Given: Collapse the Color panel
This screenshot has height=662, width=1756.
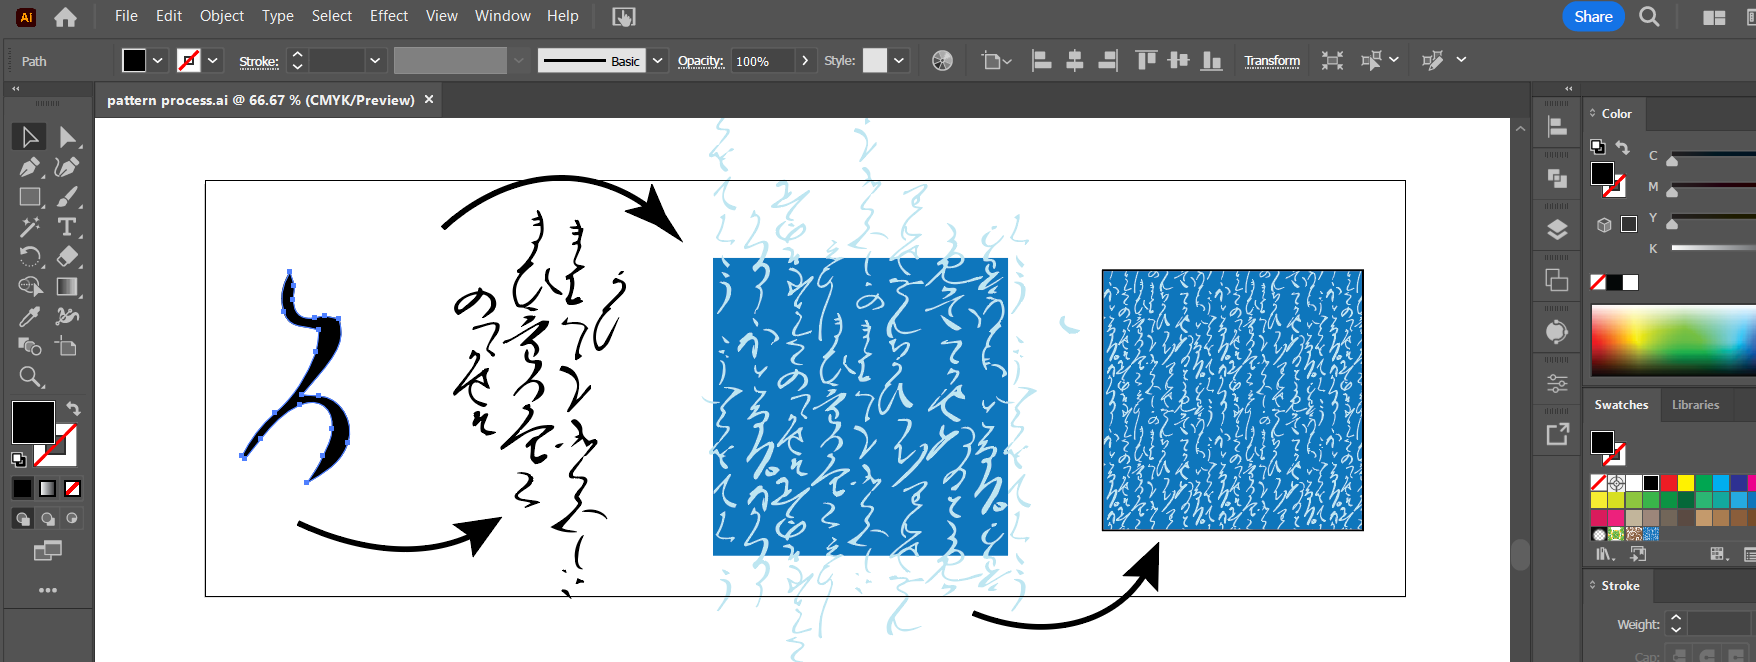Looking at the screenshot, I should pos(1593,114).
